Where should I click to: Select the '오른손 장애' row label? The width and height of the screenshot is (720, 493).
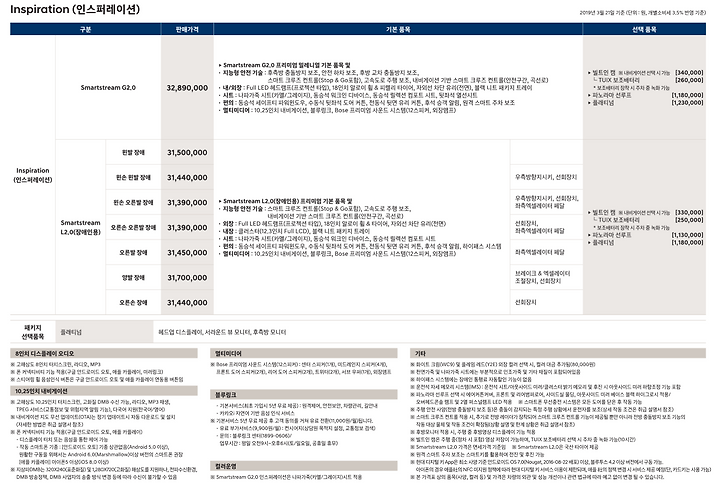click(133, 303)
